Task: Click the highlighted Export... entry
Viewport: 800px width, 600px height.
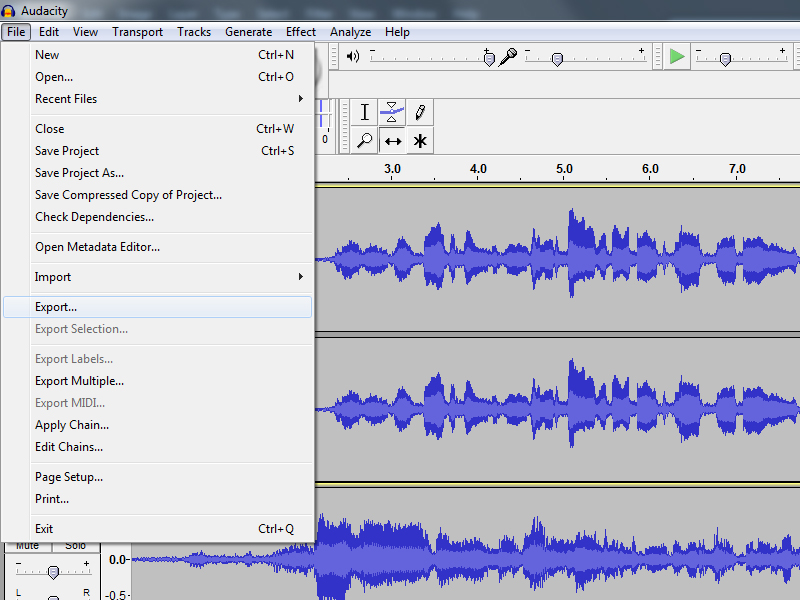Action: click(158, 307)
